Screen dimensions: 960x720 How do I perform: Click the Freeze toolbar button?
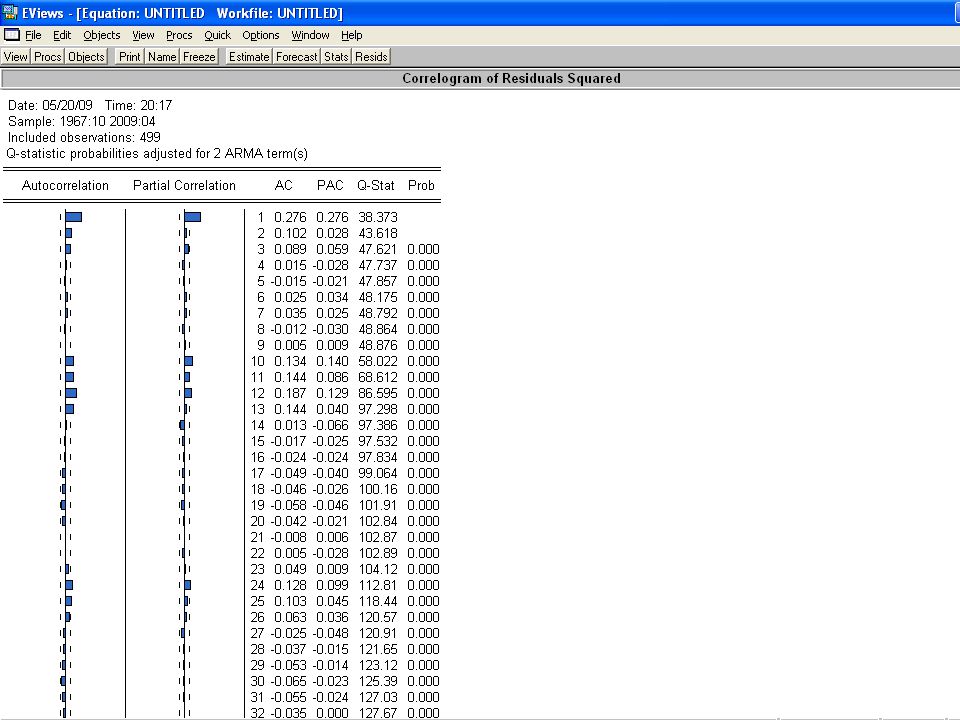(x=199, y=57)
